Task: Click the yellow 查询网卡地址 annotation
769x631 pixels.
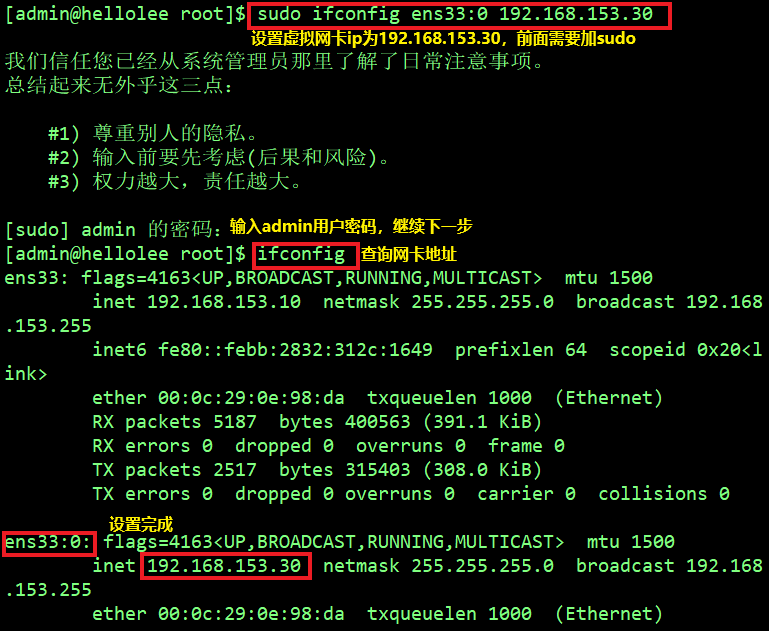Action: (409, 254)
